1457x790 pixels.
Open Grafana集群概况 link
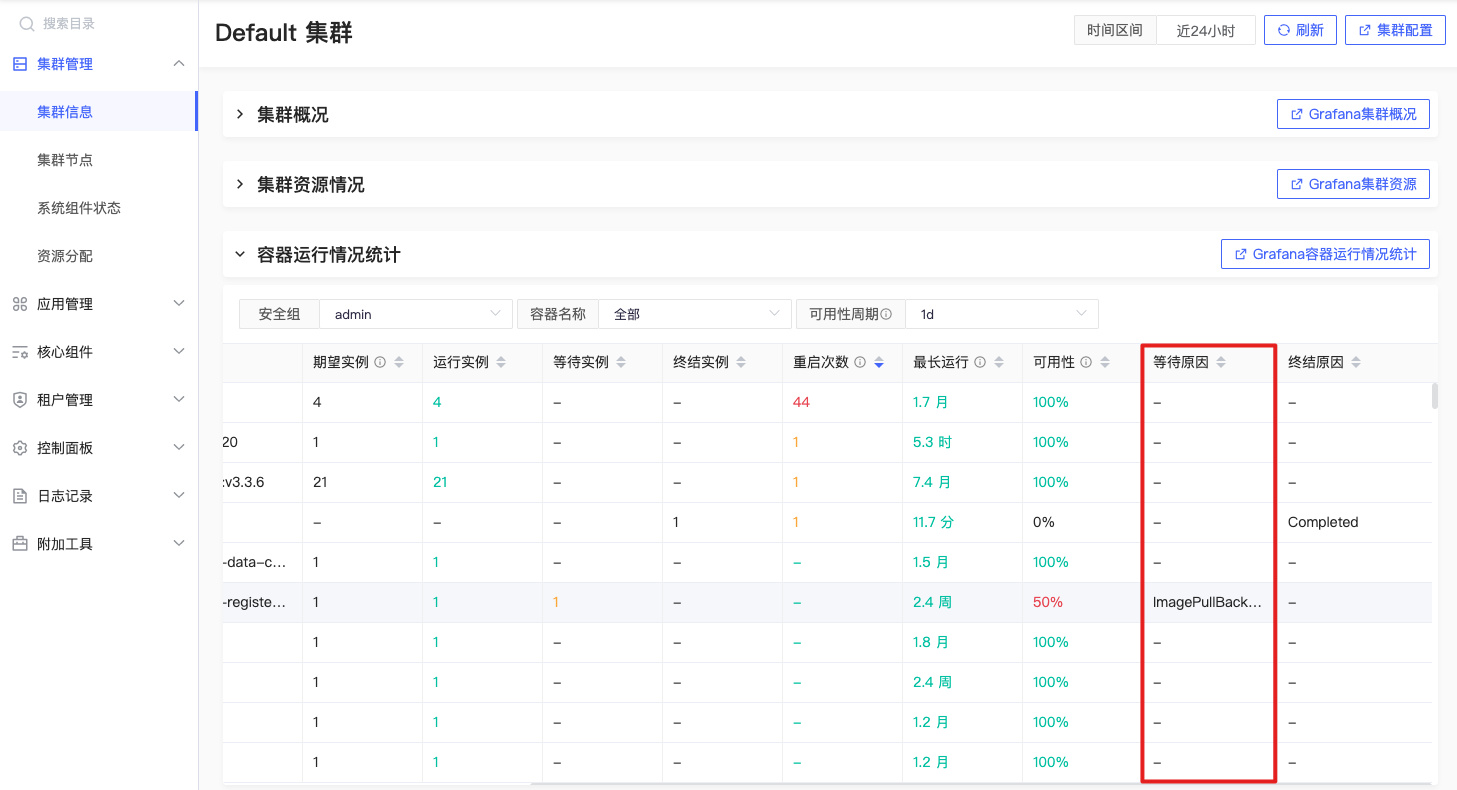pos(1353,114)
